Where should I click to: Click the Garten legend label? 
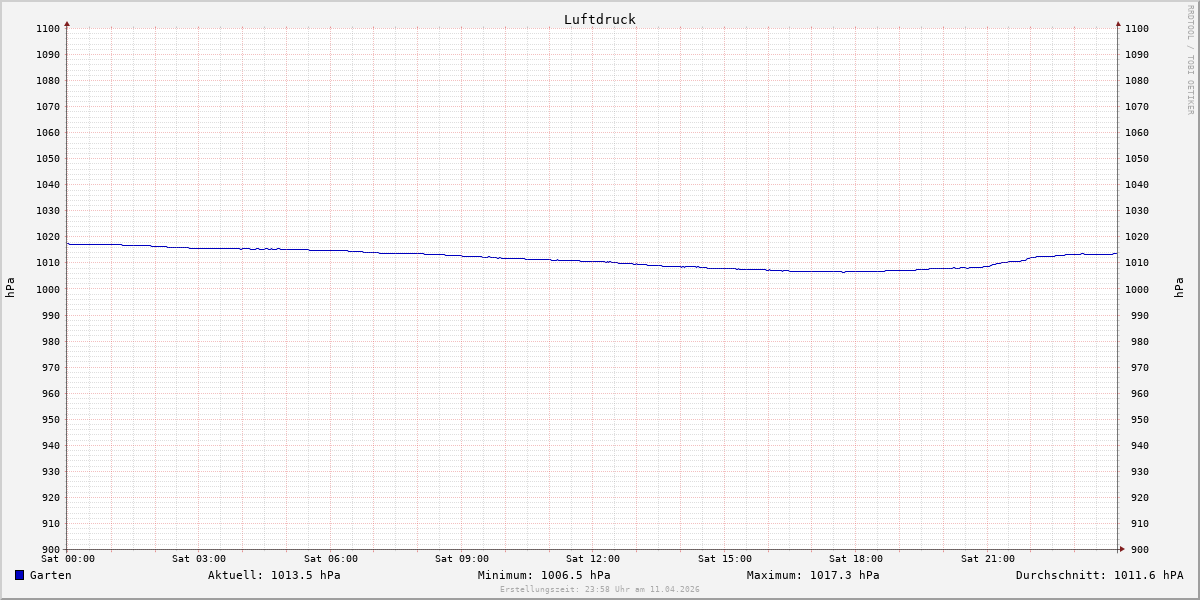tap(50, 575)
